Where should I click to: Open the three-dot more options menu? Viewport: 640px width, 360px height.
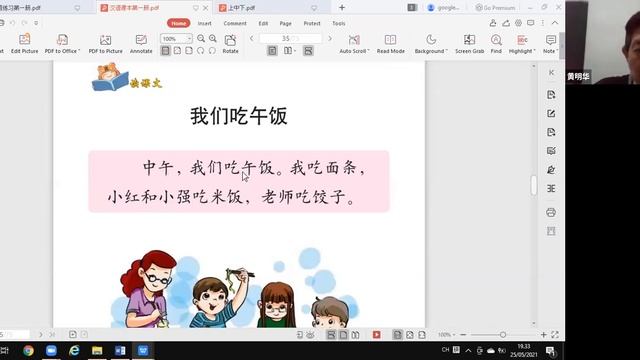pos(542,23)
